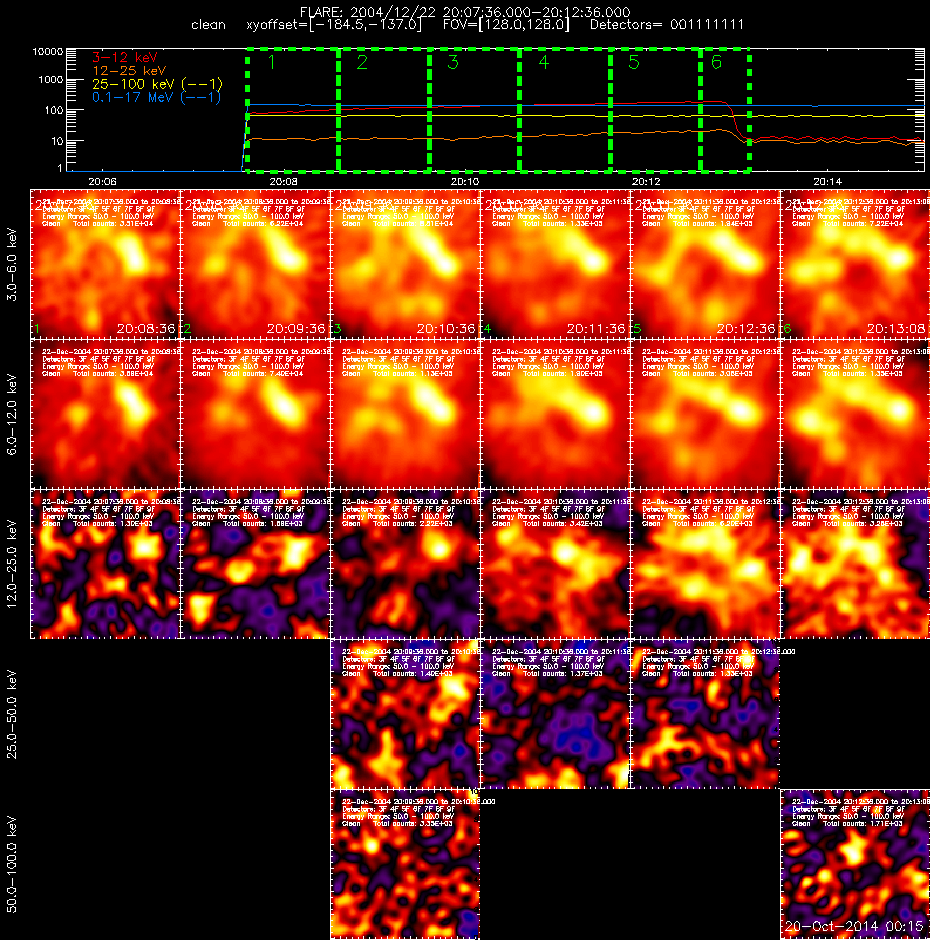Click the 20:06 time axis label
This screenshot has width=930, height=940.
pyautogui.click(x=103, y=181)
